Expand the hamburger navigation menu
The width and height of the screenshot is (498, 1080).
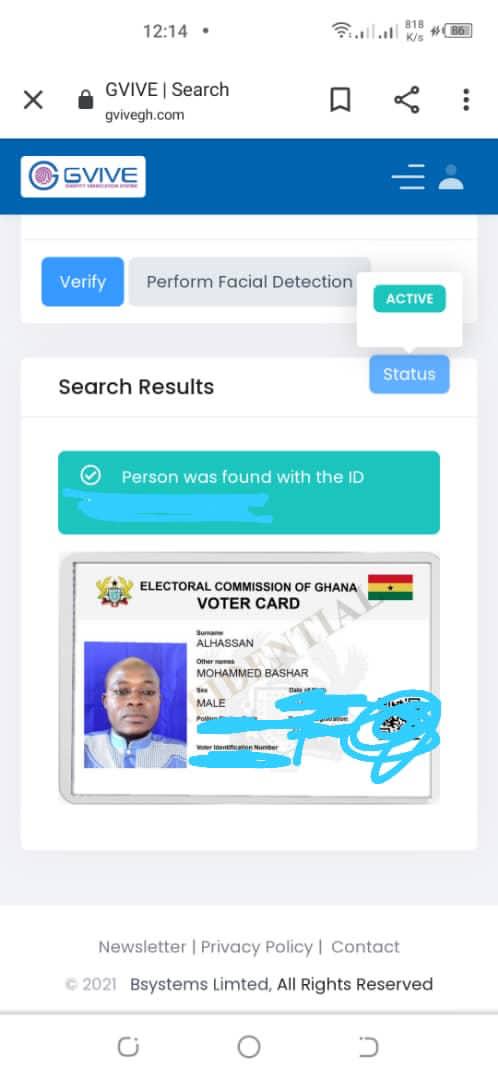coord(408,177)
